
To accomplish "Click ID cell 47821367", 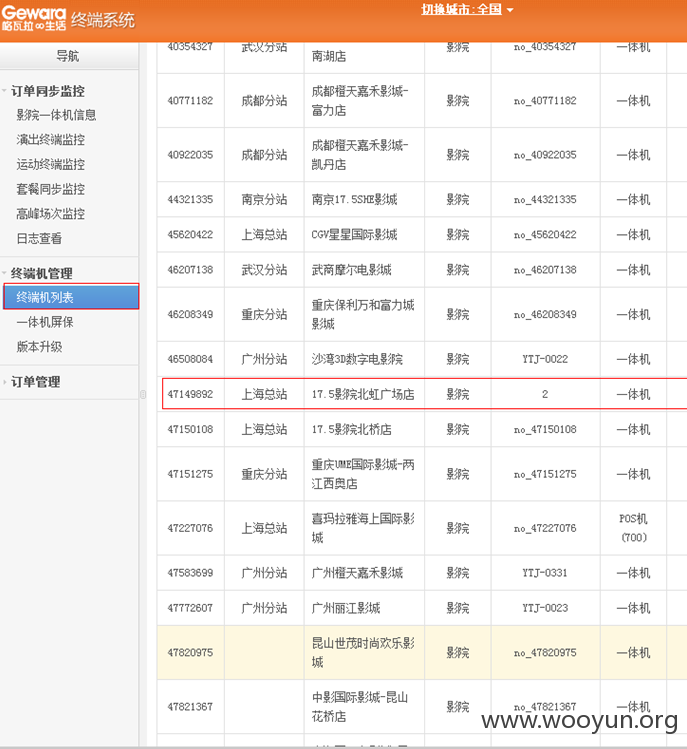I will (190, 706).
